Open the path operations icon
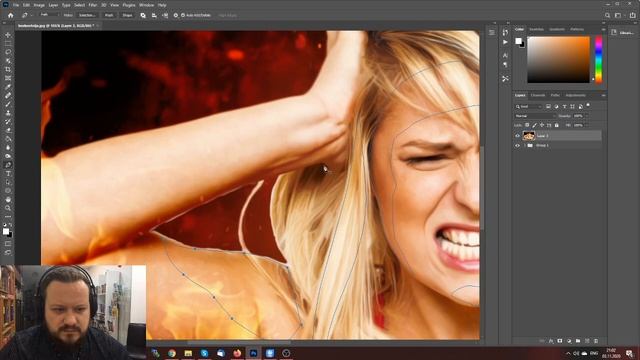The image size is (640, 360). (x=143, y=15)
